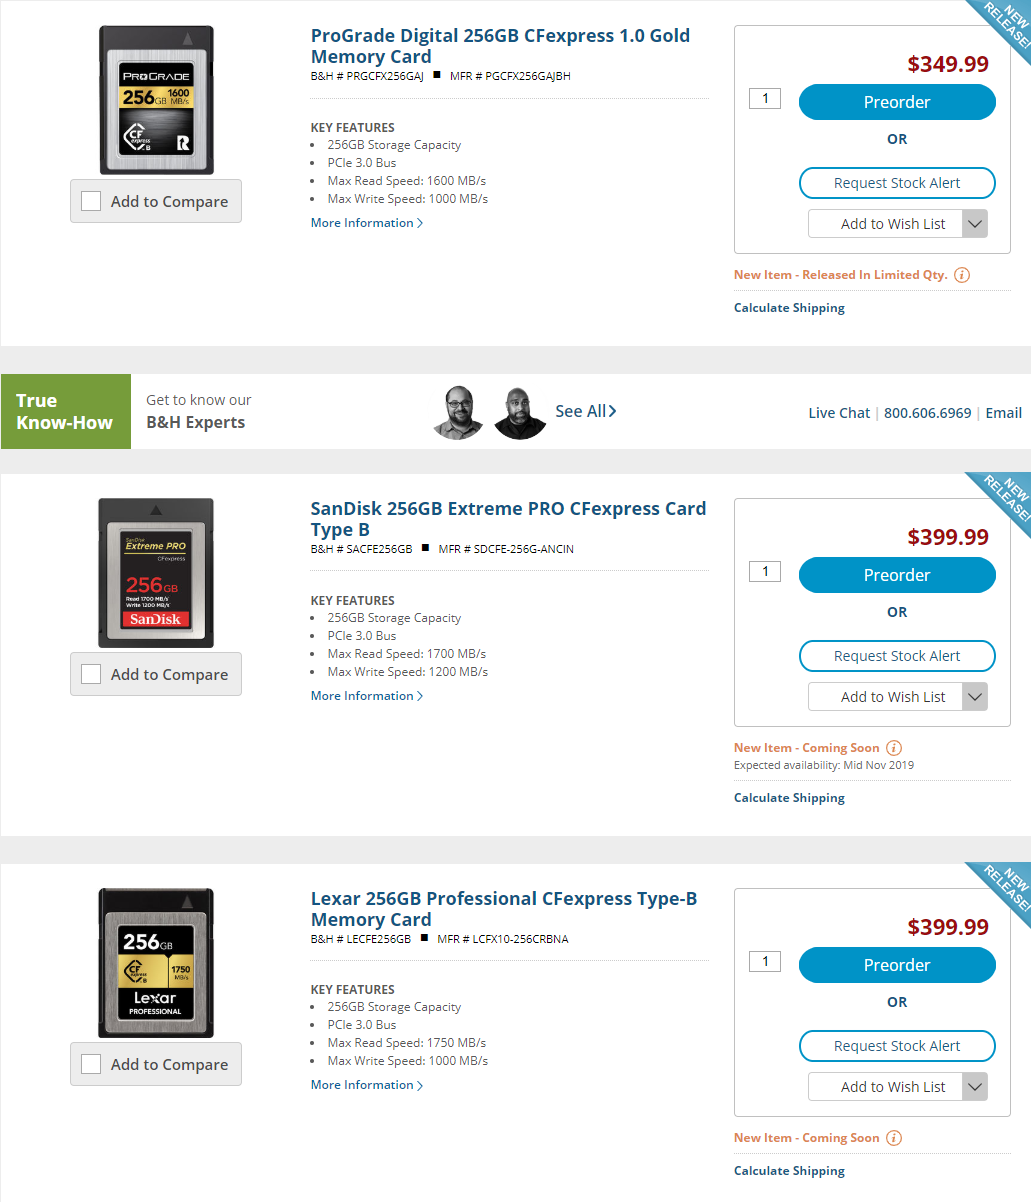Image resolution: width=1031 pixels, height=1202 pixels.
Task: Click the bearded expert with glasses photo
Action: pos(459,412)
